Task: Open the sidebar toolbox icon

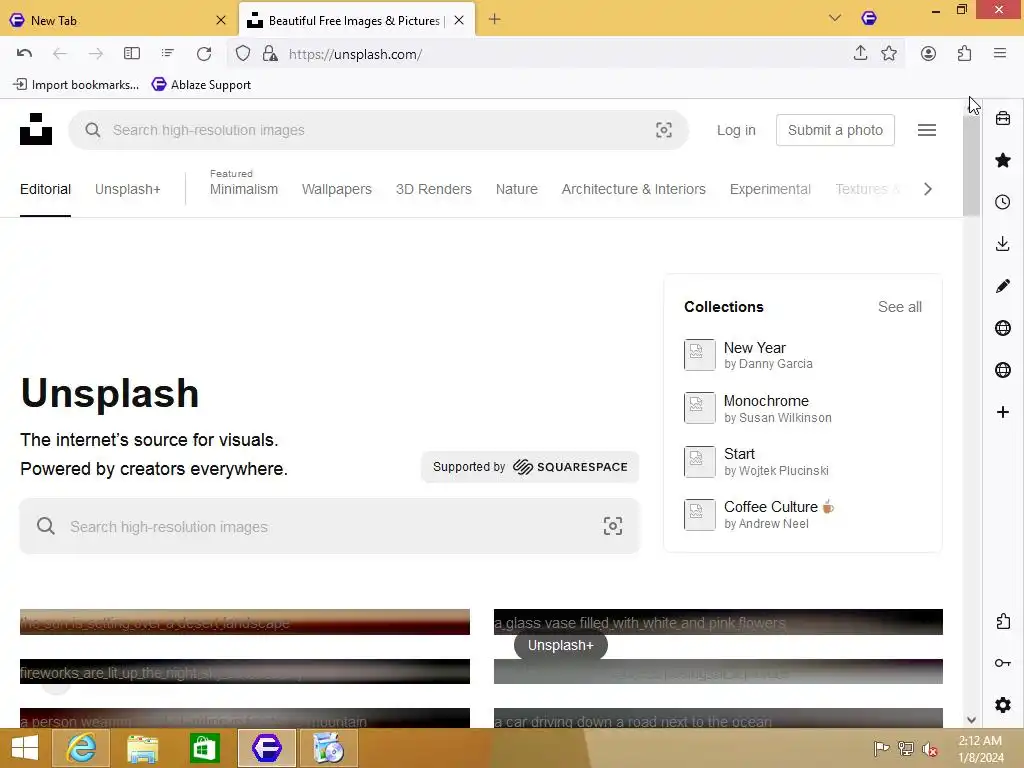Action: coord(1003,118)
